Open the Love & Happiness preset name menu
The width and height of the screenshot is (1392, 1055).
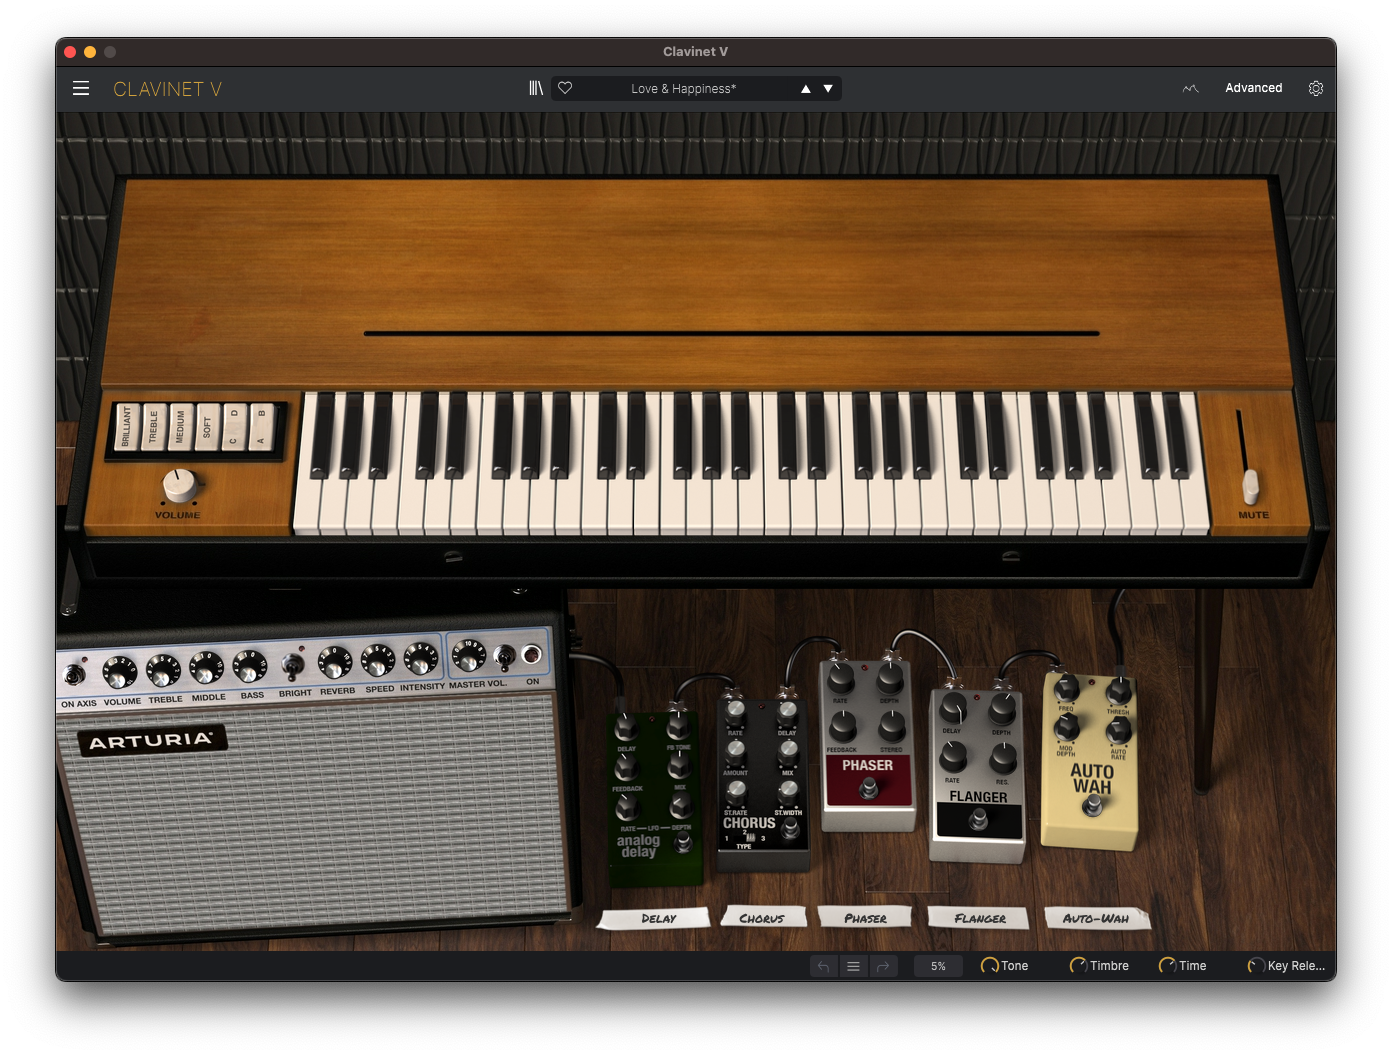[683, 89]
